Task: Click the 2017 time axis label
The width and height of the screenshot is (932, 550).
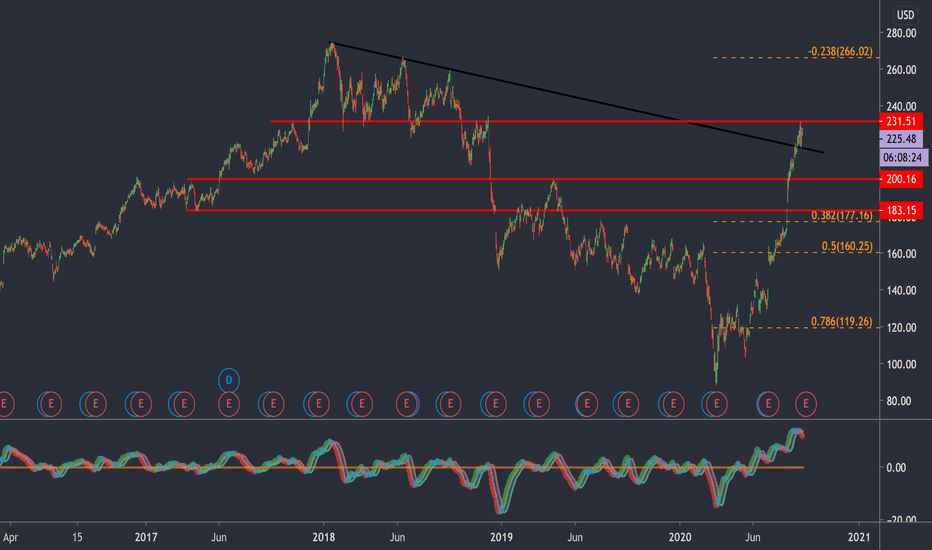Action: [x=146, y=538]
